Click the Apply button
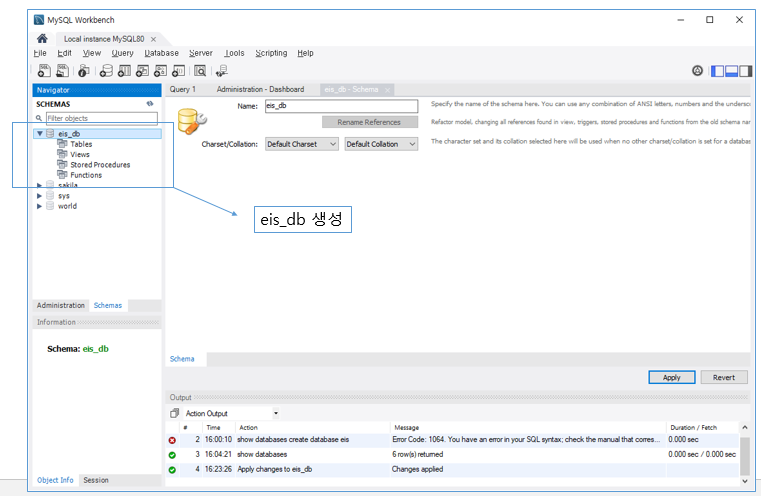This screenshot has width=761, height=496. click(672, 378)
